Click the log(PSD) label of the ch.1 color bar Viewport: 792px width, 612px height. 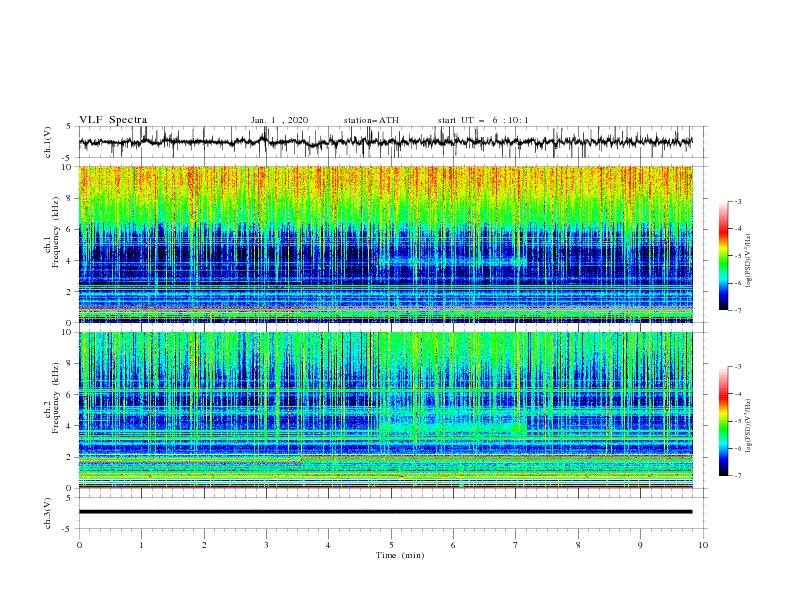[x=749, y=261]
